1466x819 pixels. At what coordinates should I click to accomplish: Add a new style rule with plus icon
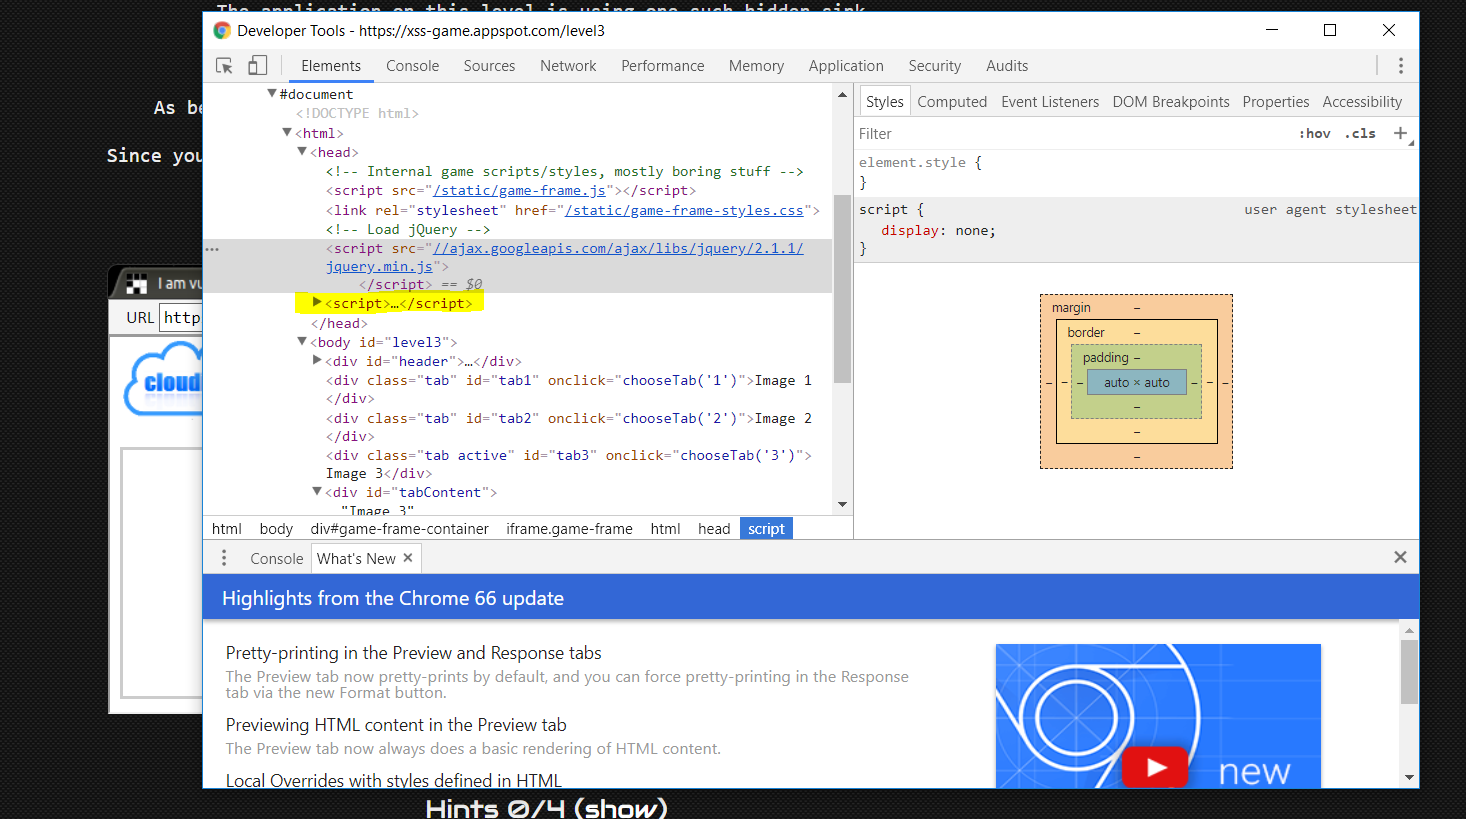pyautogui.click(x=1400, y=133)
